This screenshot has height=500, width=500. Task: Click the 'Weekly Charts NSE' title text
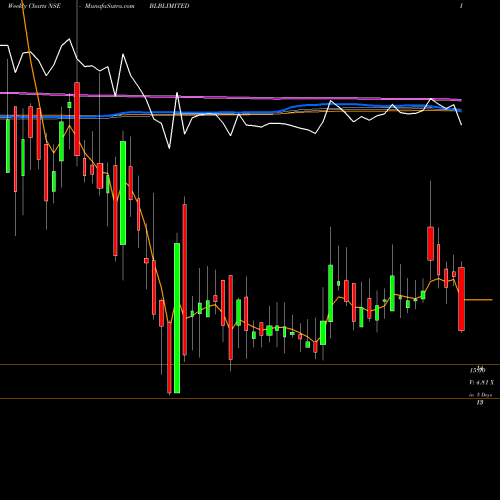34,6
